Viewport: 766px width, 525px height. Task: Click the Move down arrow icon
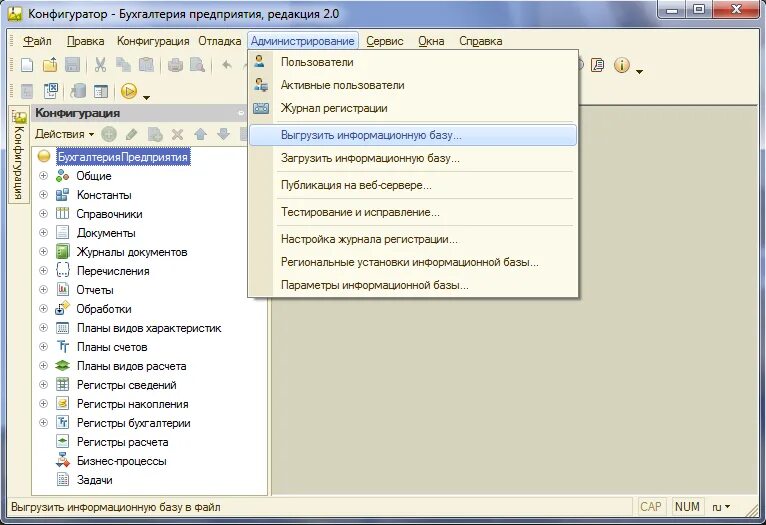click(x=223, y=134)
